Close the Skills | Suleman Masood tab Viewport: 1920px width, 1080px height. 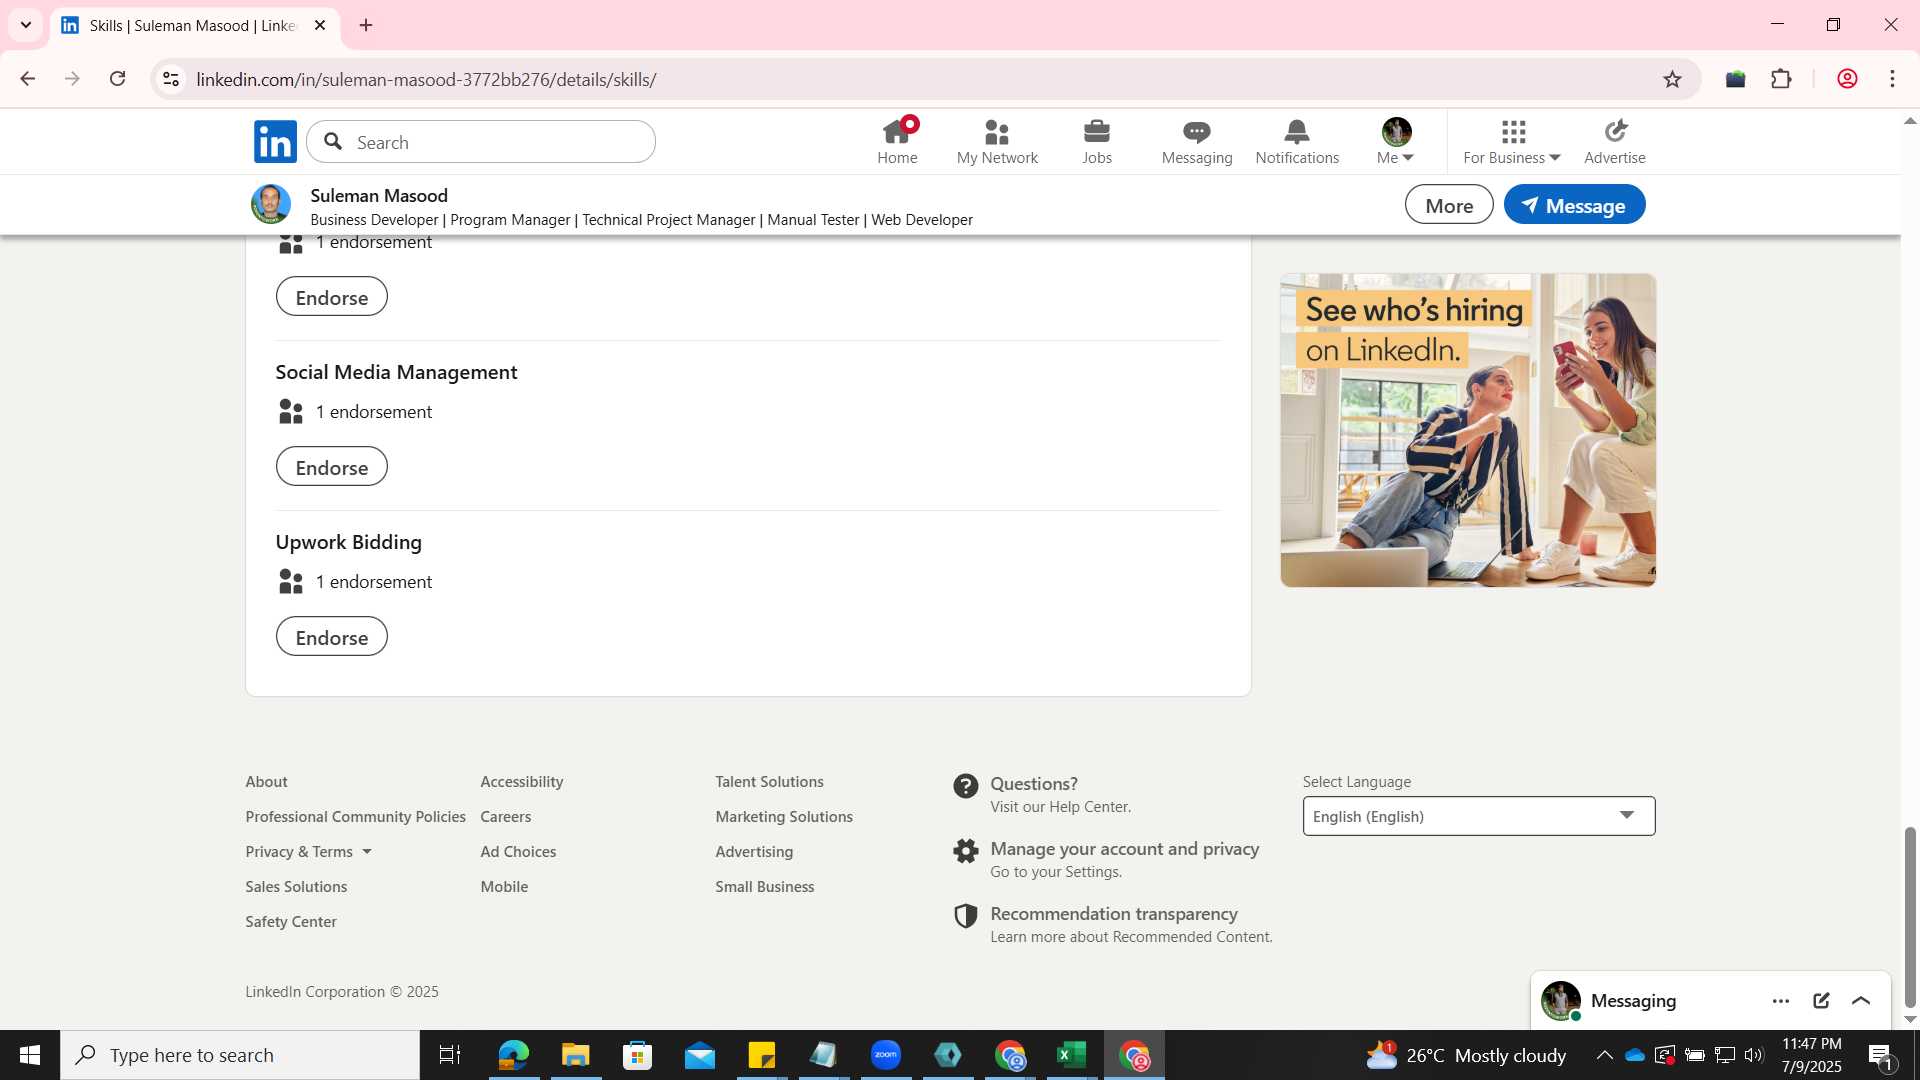click(x=320, y=25)
